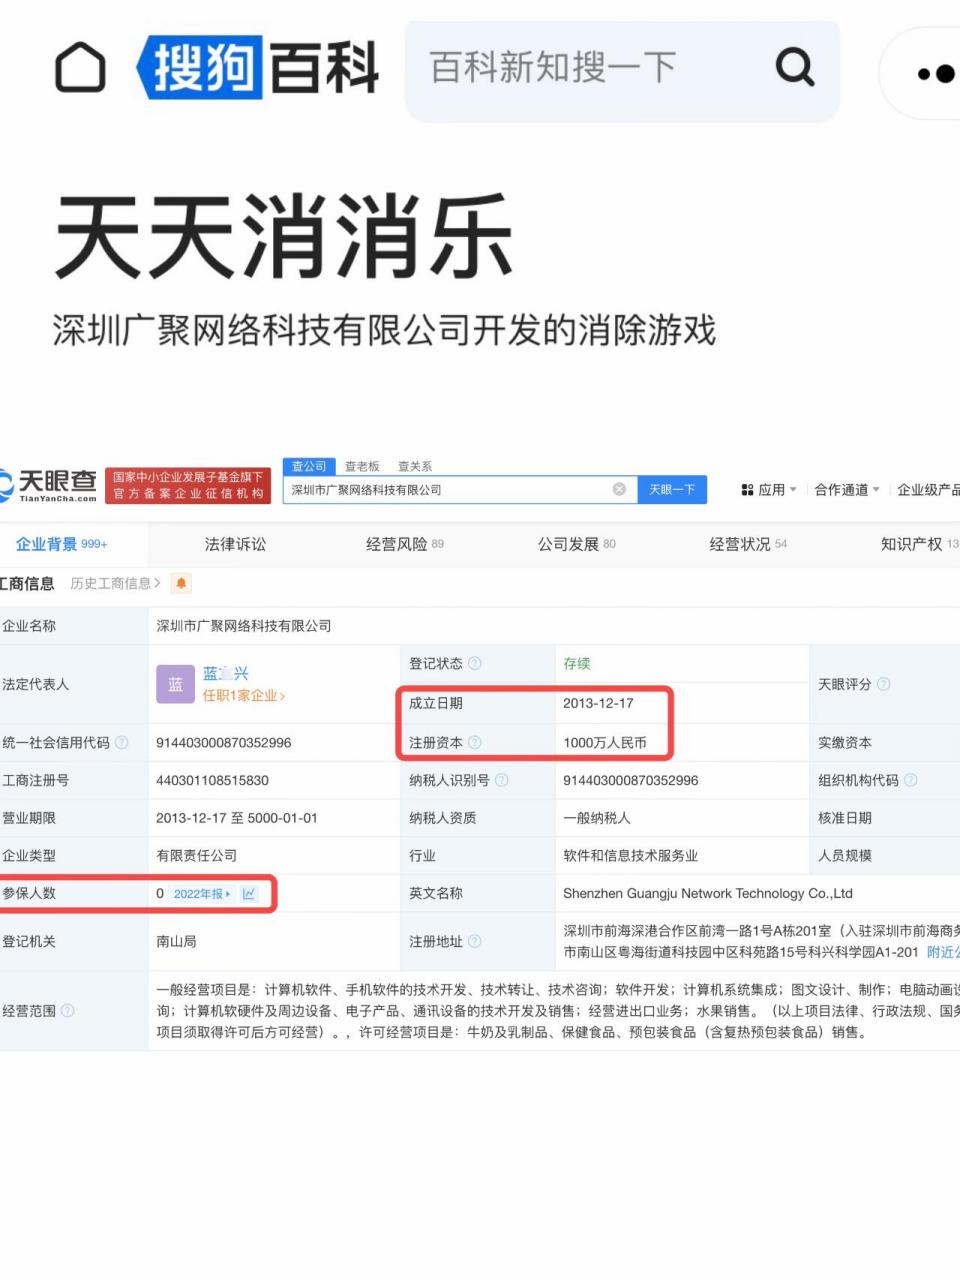Image resolution: width=960 pixels, height=1280 pixels.
Task: Click the 企业级产品 menu item
Action: point(928,490)
